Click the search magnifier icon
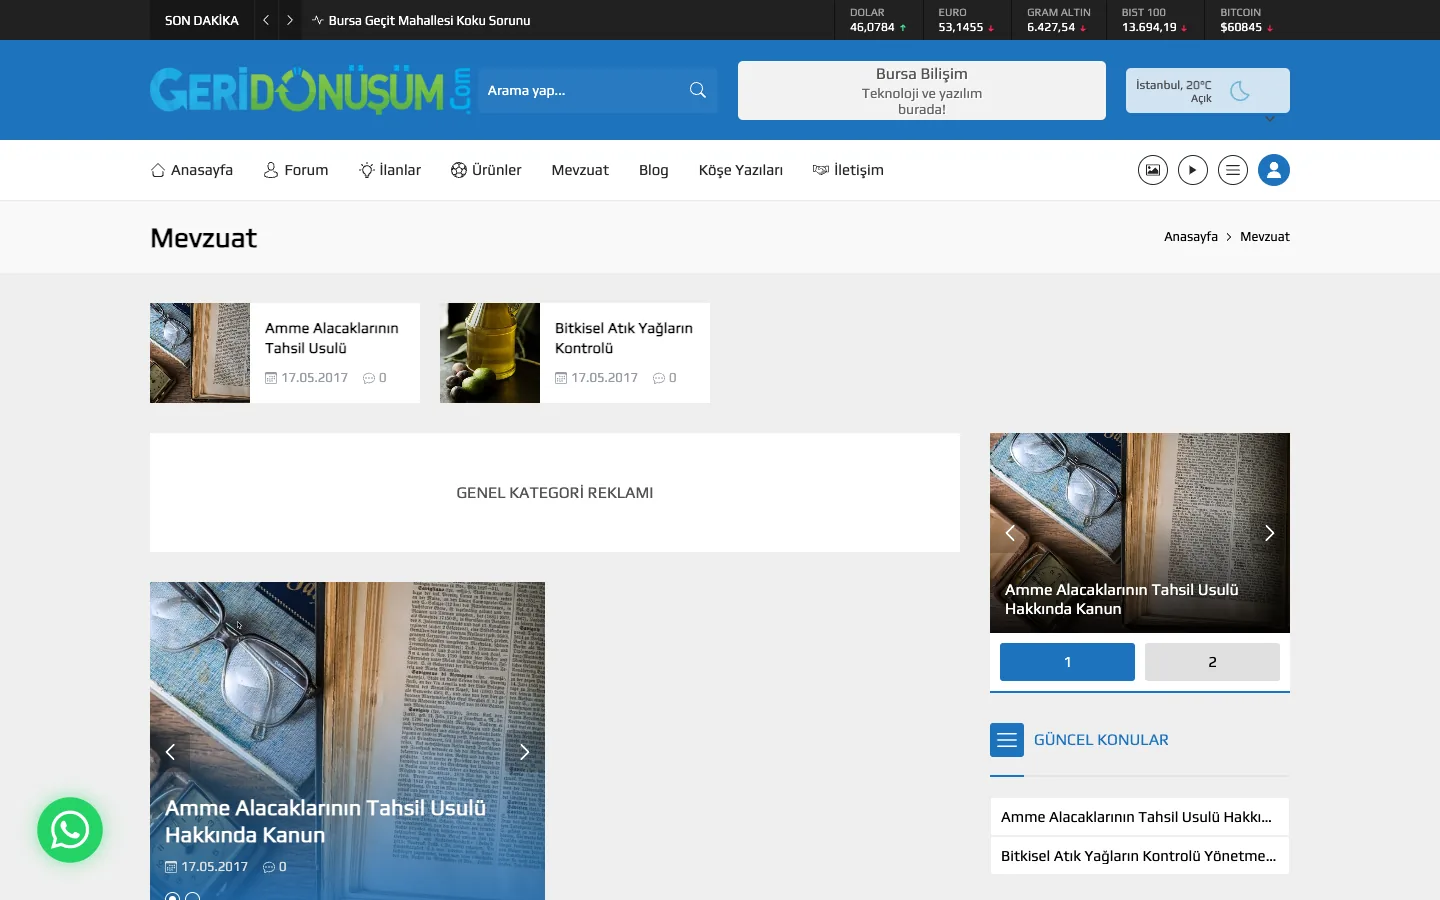Image resolution: width=1440 pixels, height=900 pixels. pos(698,90)
